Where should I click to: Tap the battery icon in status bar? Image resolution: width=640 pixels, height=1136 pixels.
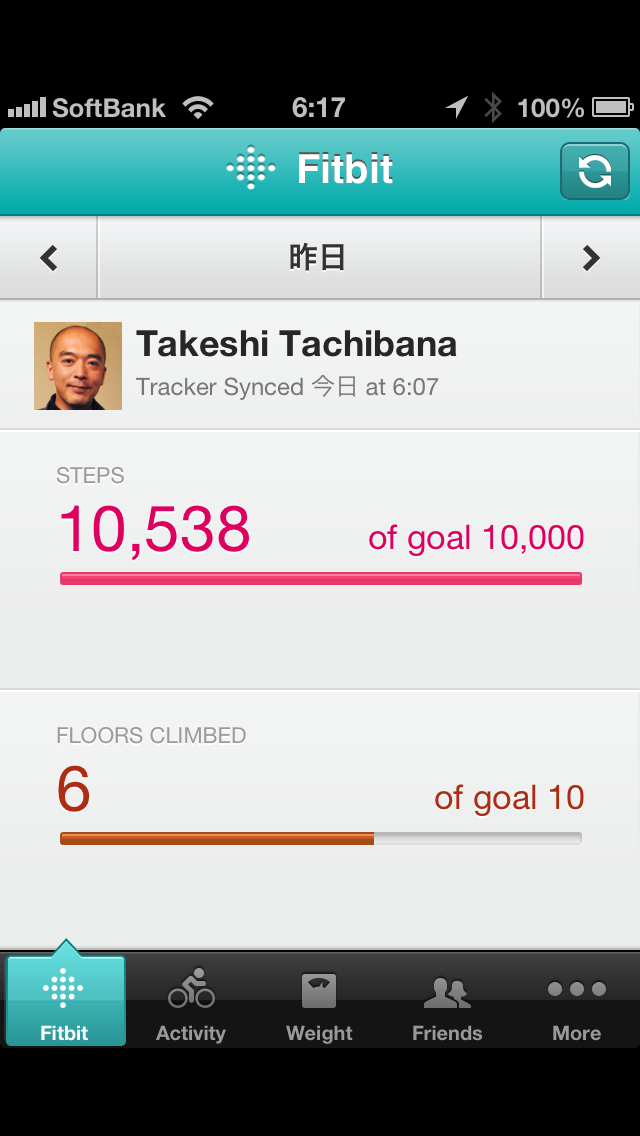tap(611, 107)
